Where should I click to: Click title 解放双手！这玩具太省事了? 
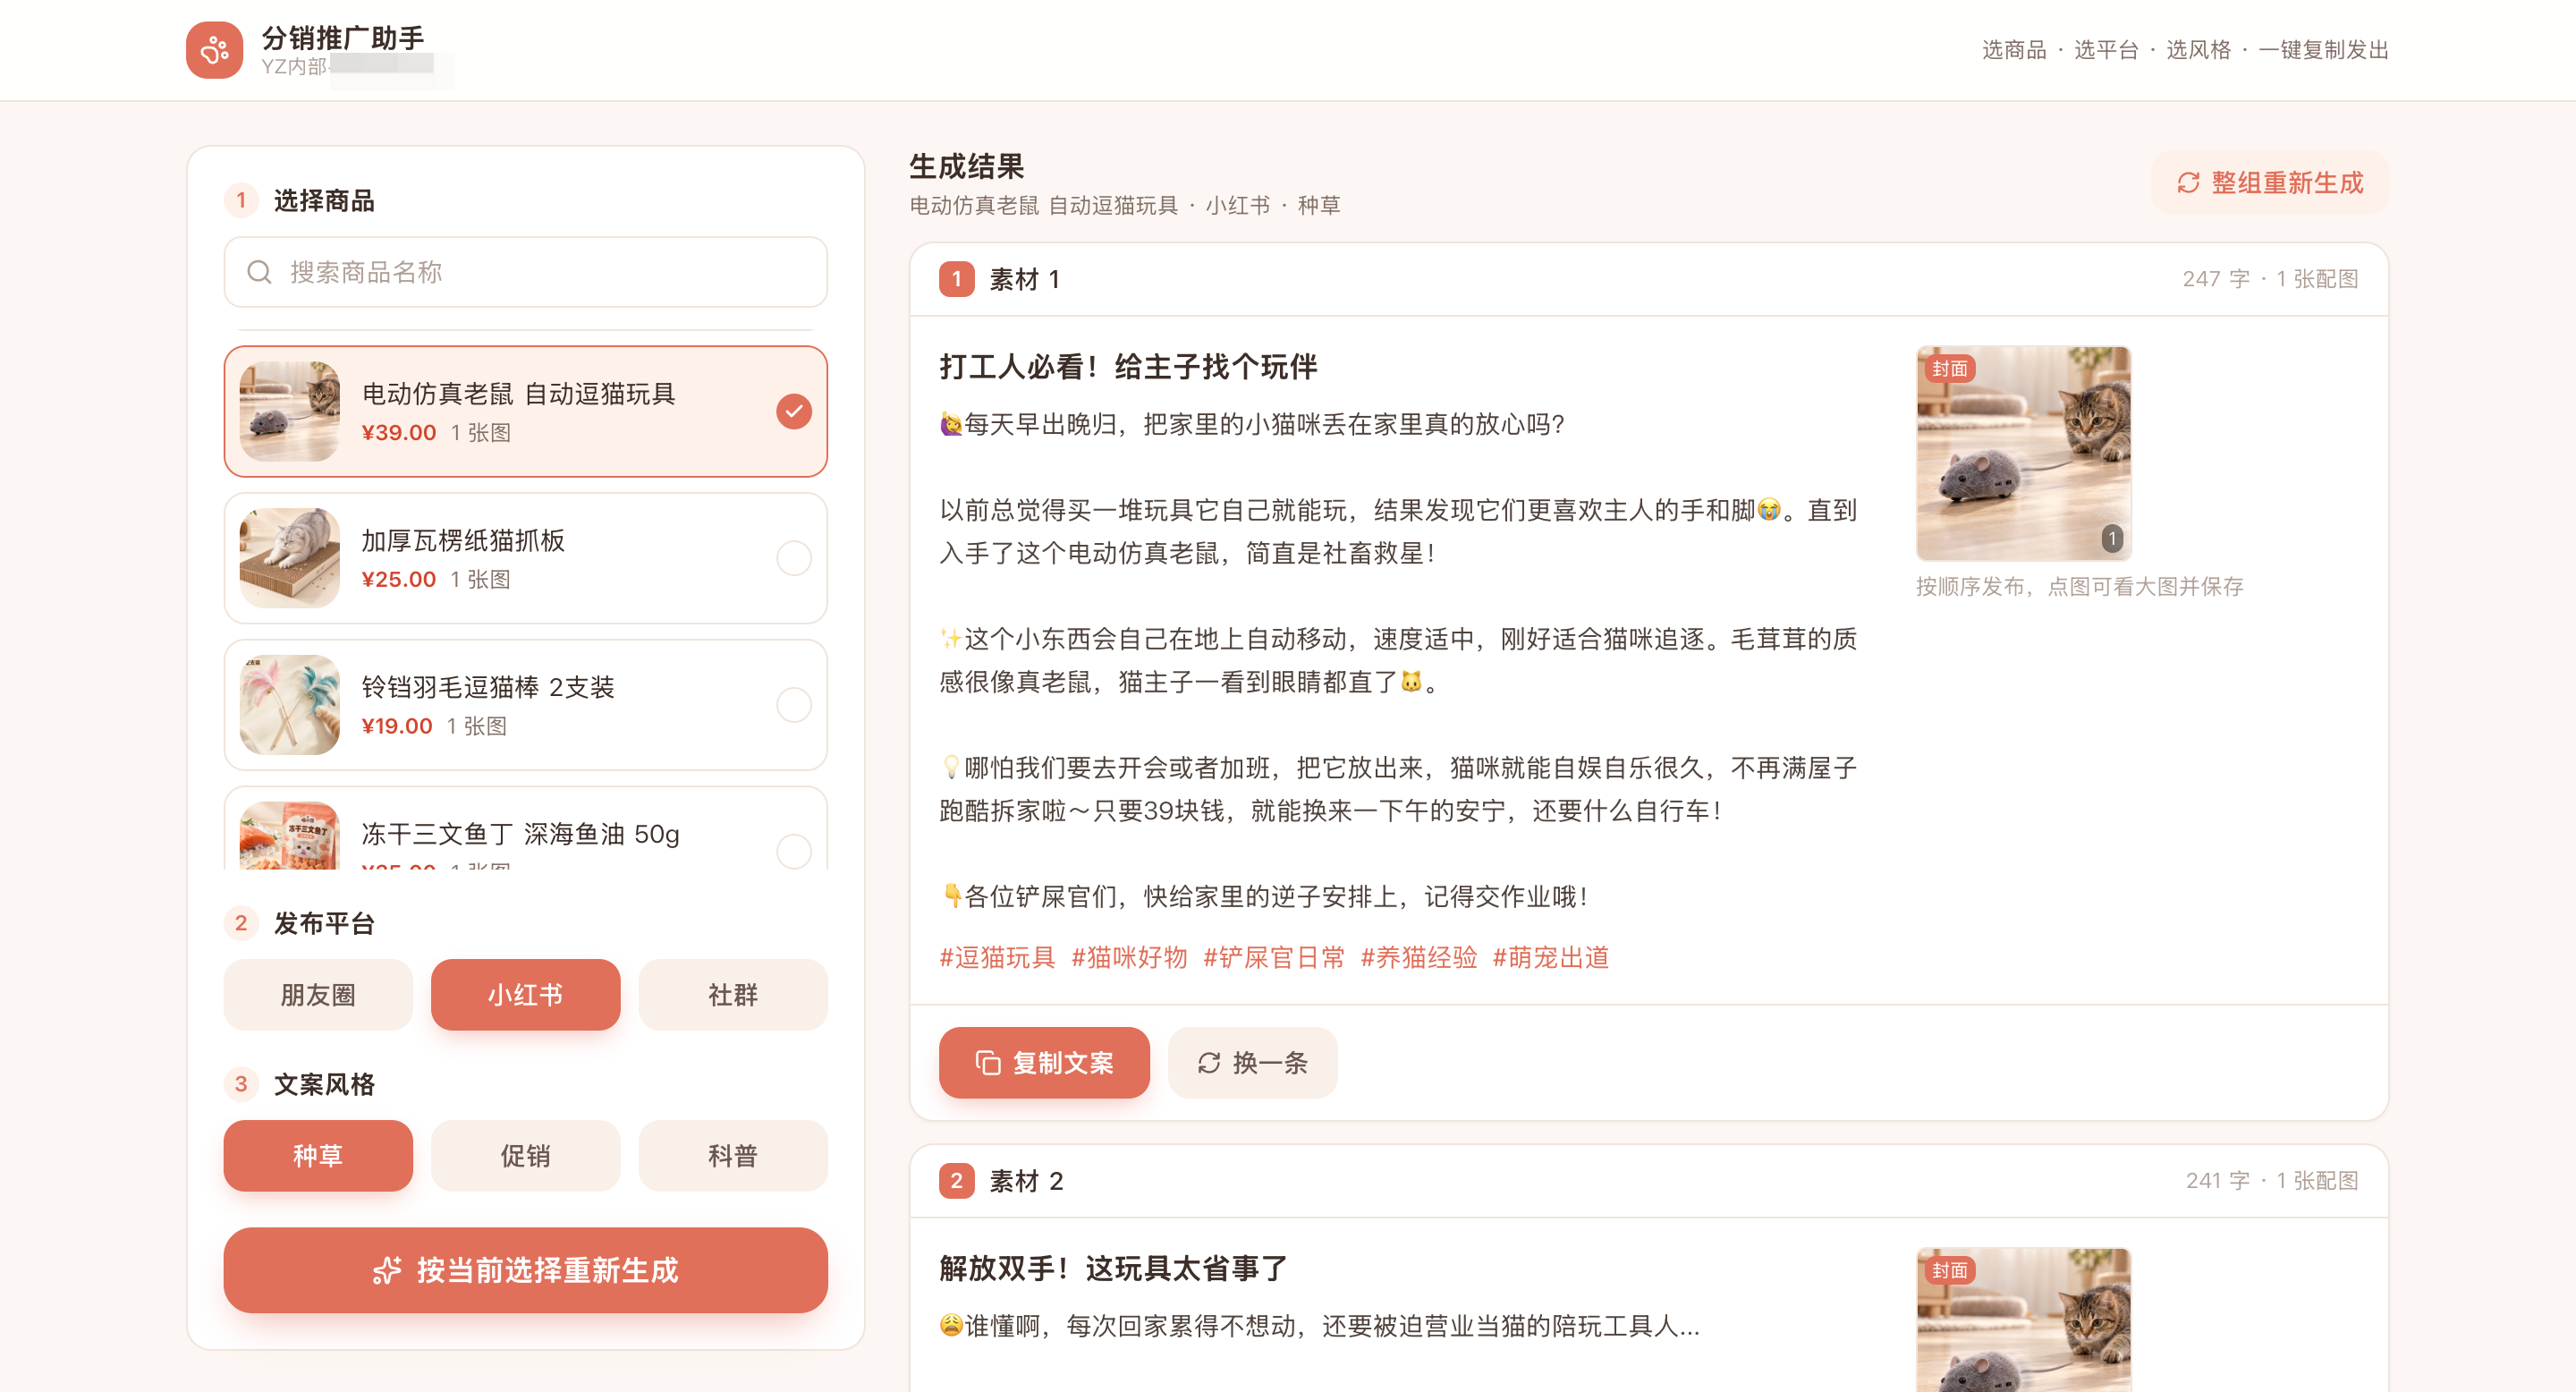(x=1113, y=1269)
